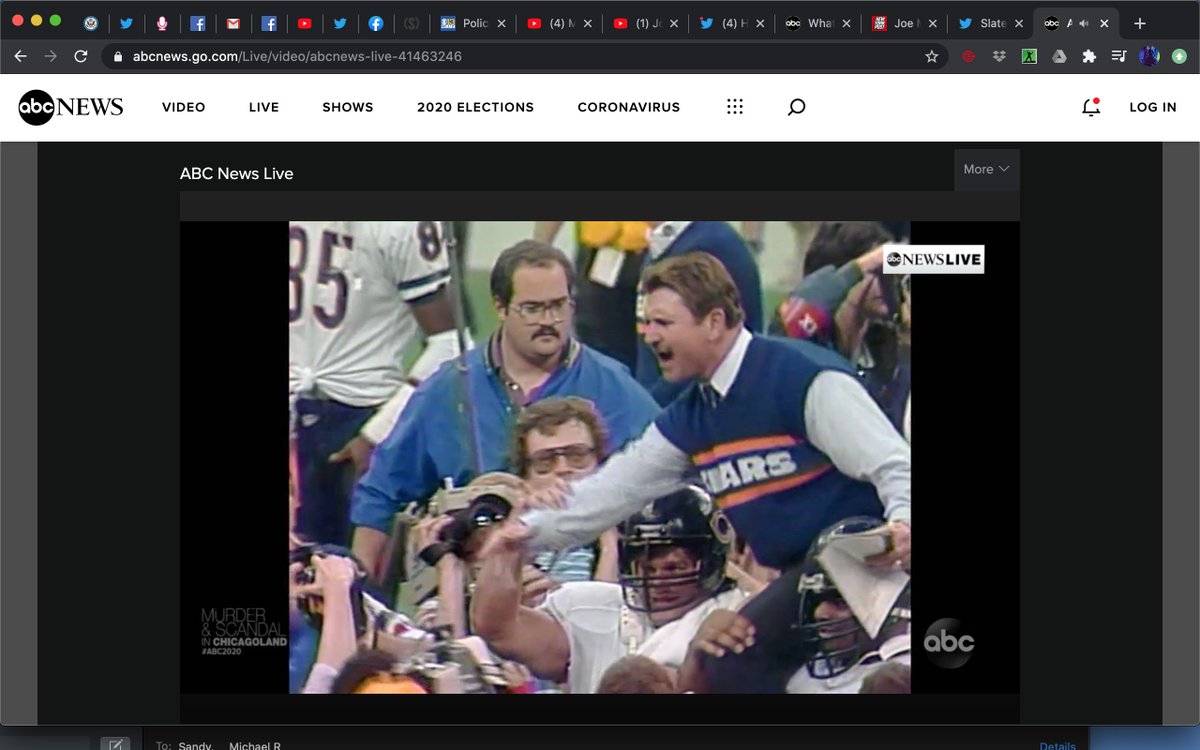The width and height of the screenshot is (1200, 750).
Task: Click the compose message button in Messages
Action: [115, 744]
